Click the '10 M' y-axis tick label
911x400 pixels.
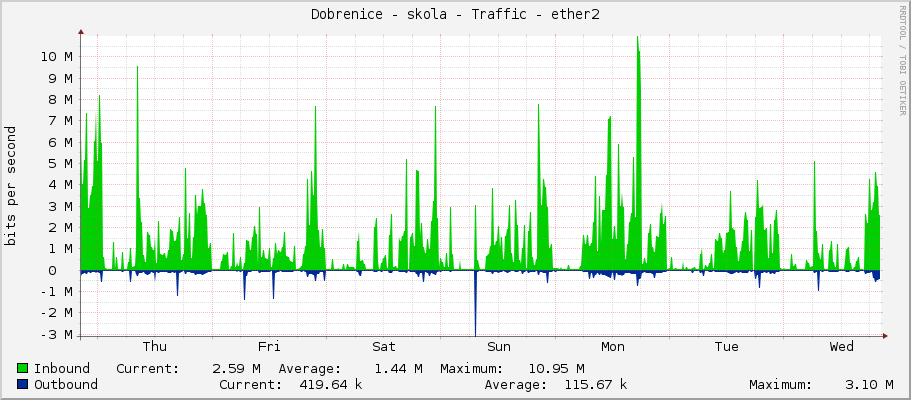tap(57, 56)
